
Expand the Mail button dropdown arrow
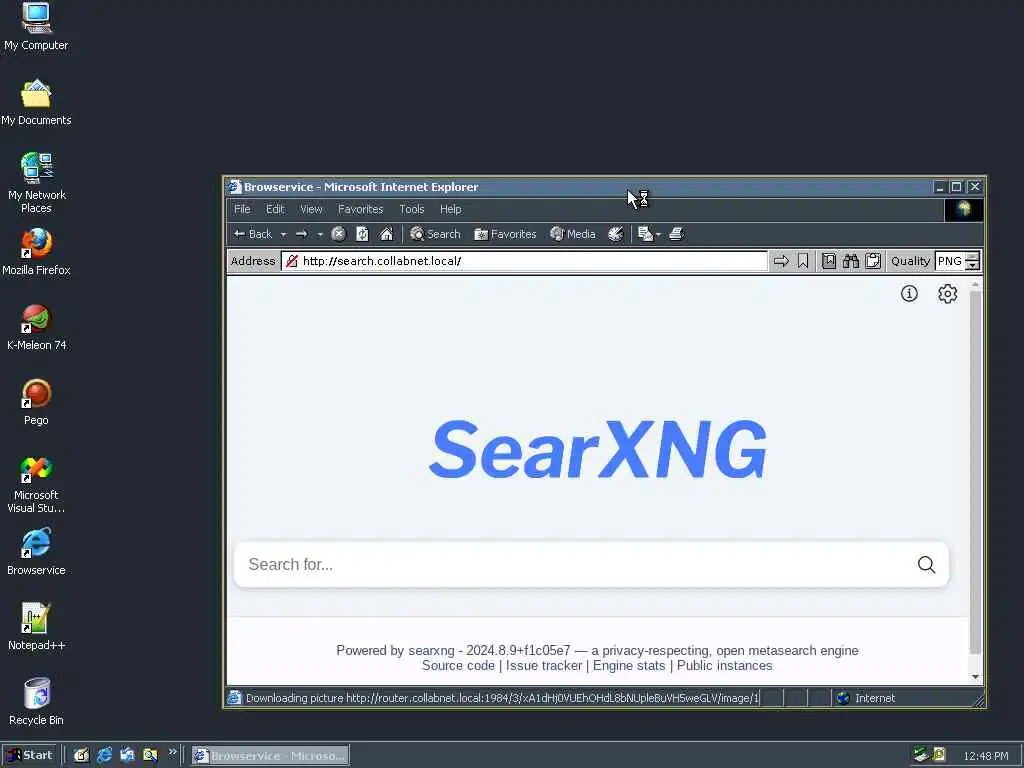[658, 234]
